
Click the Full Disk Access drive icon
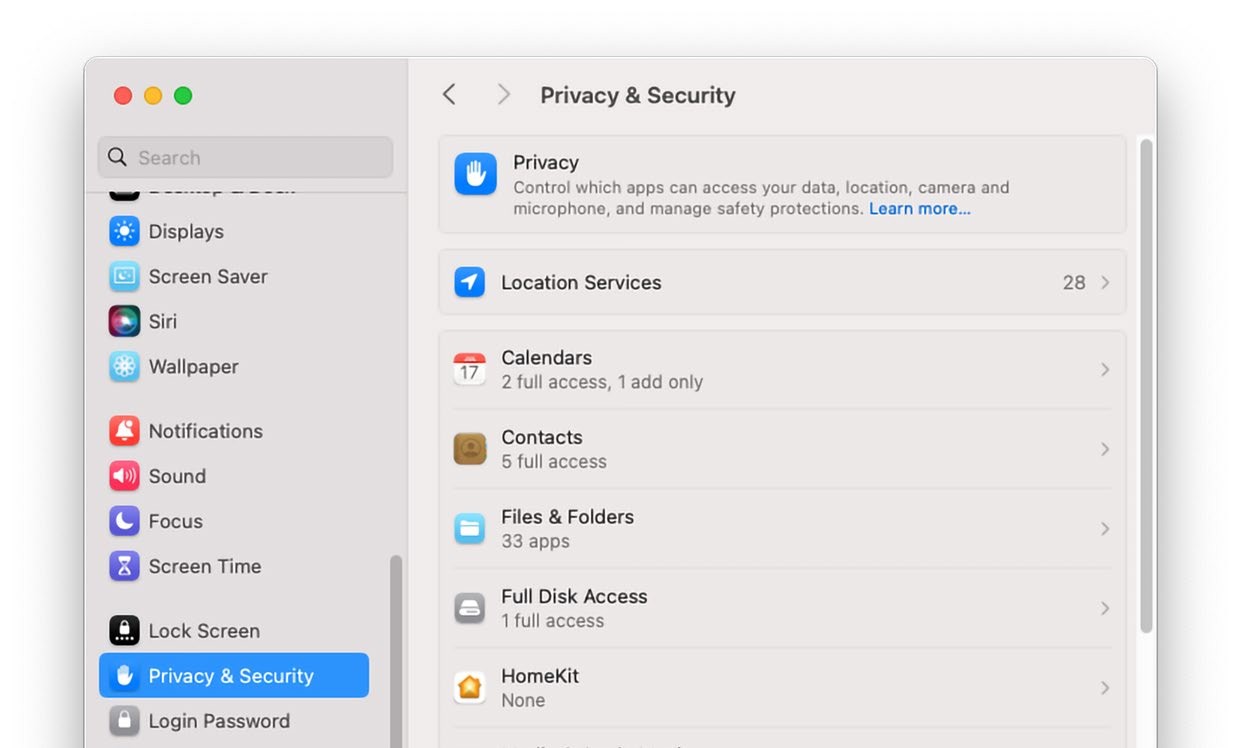[470, 608]
